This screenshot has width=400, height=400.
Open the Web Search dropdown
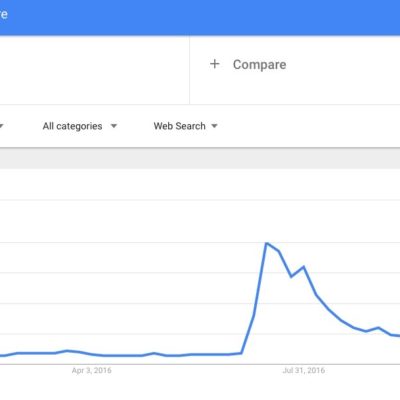pos(185,126)
